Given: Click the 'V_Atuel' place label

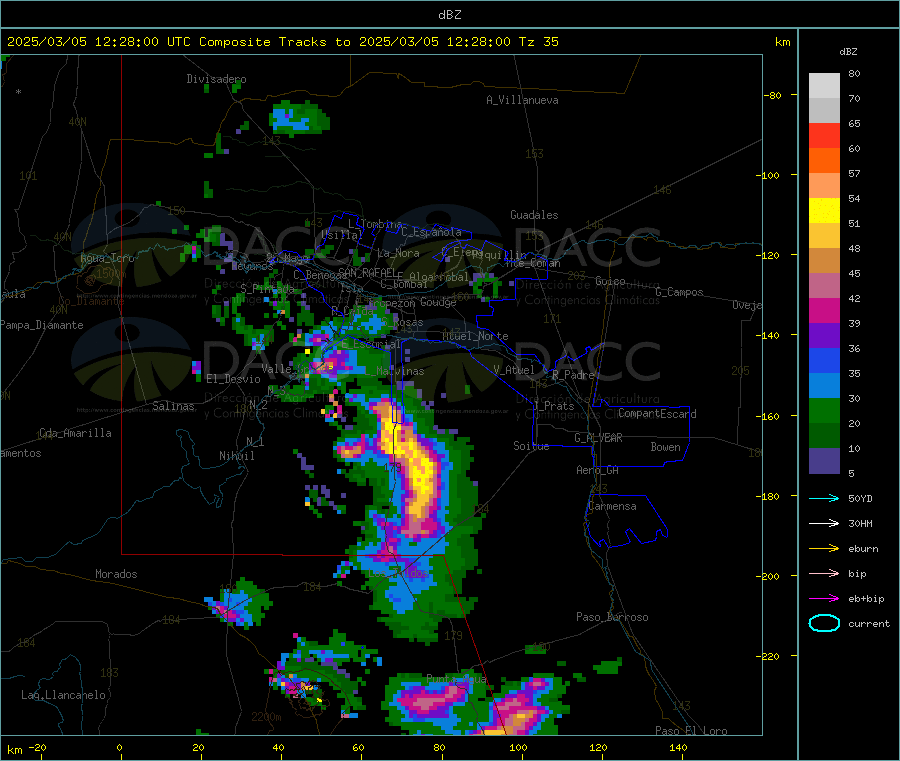Looking at the screenshot, I should pos(514,370).
